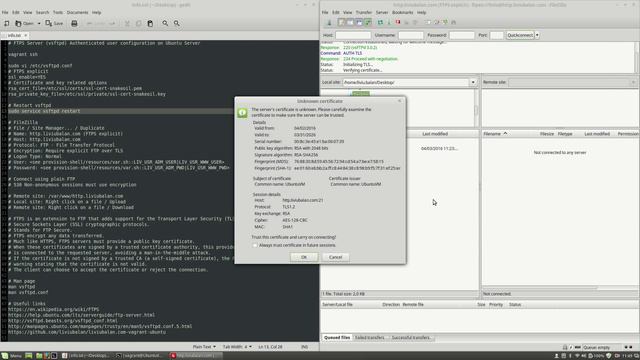Switch to vagrant terminal taskbar item
The image size is (640, 360).
(x=140, y=356)
